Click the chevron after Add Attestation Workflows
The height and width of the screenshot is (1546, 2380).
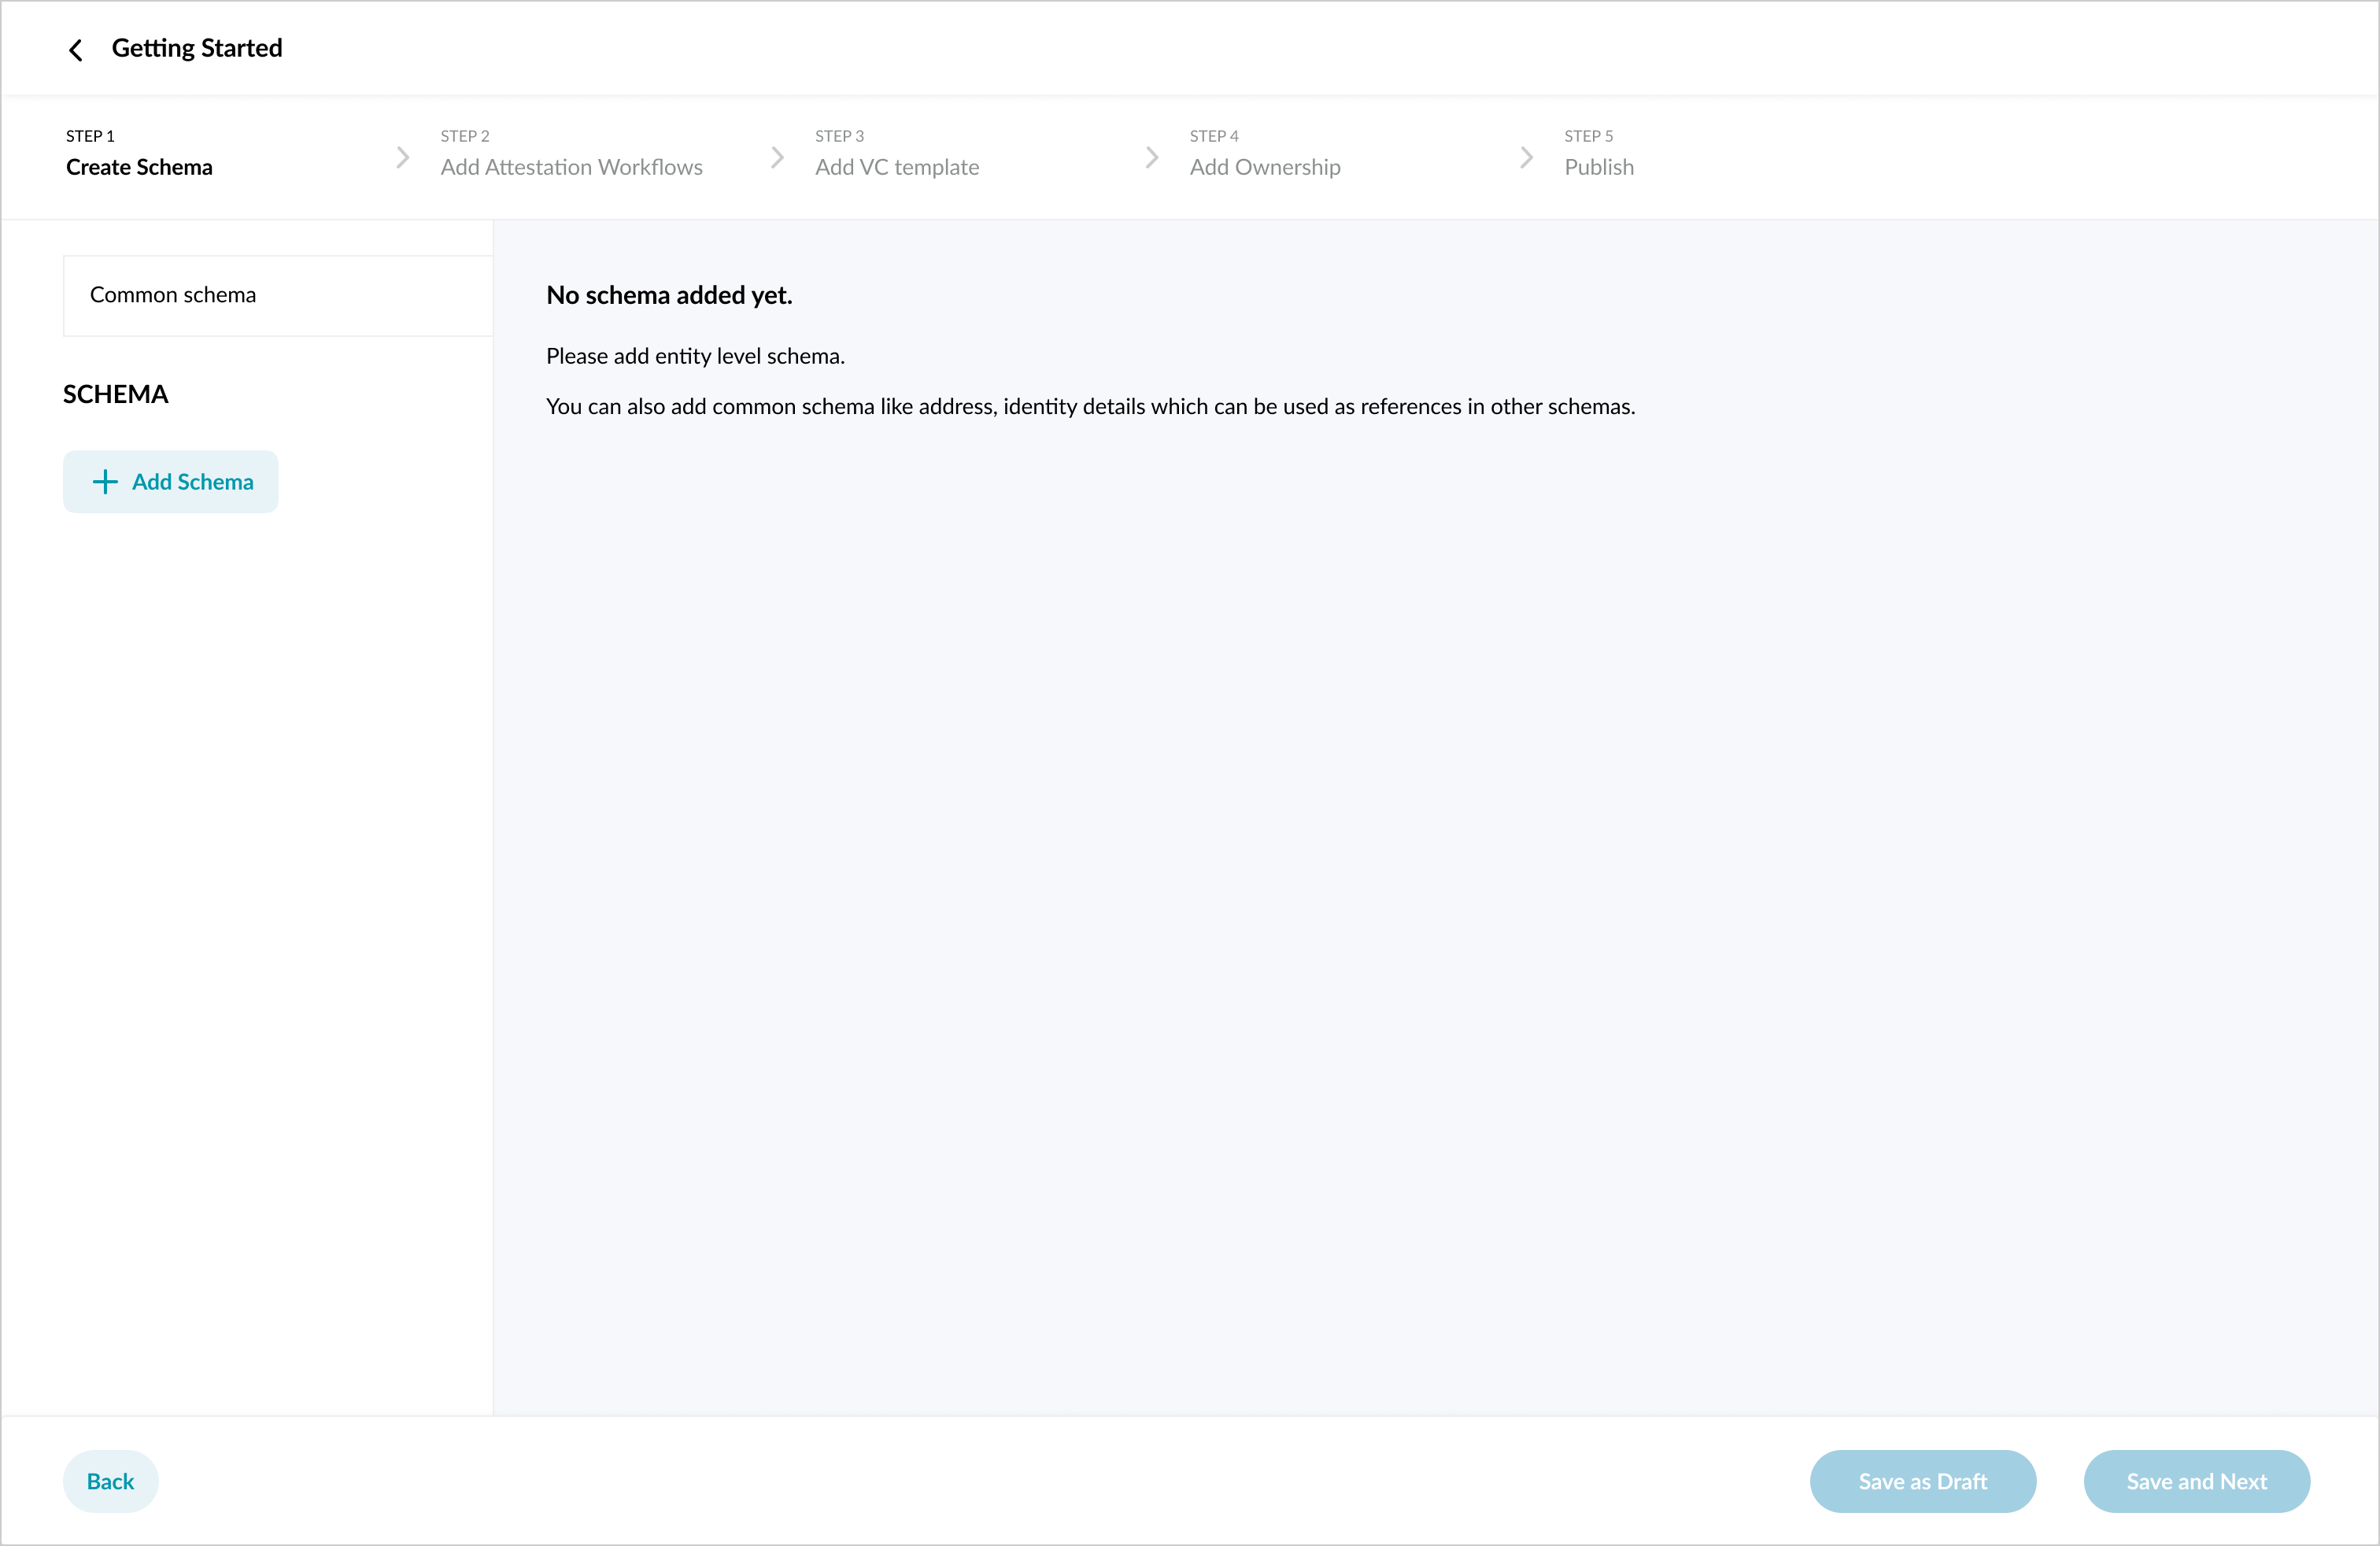tap(777, 158)
